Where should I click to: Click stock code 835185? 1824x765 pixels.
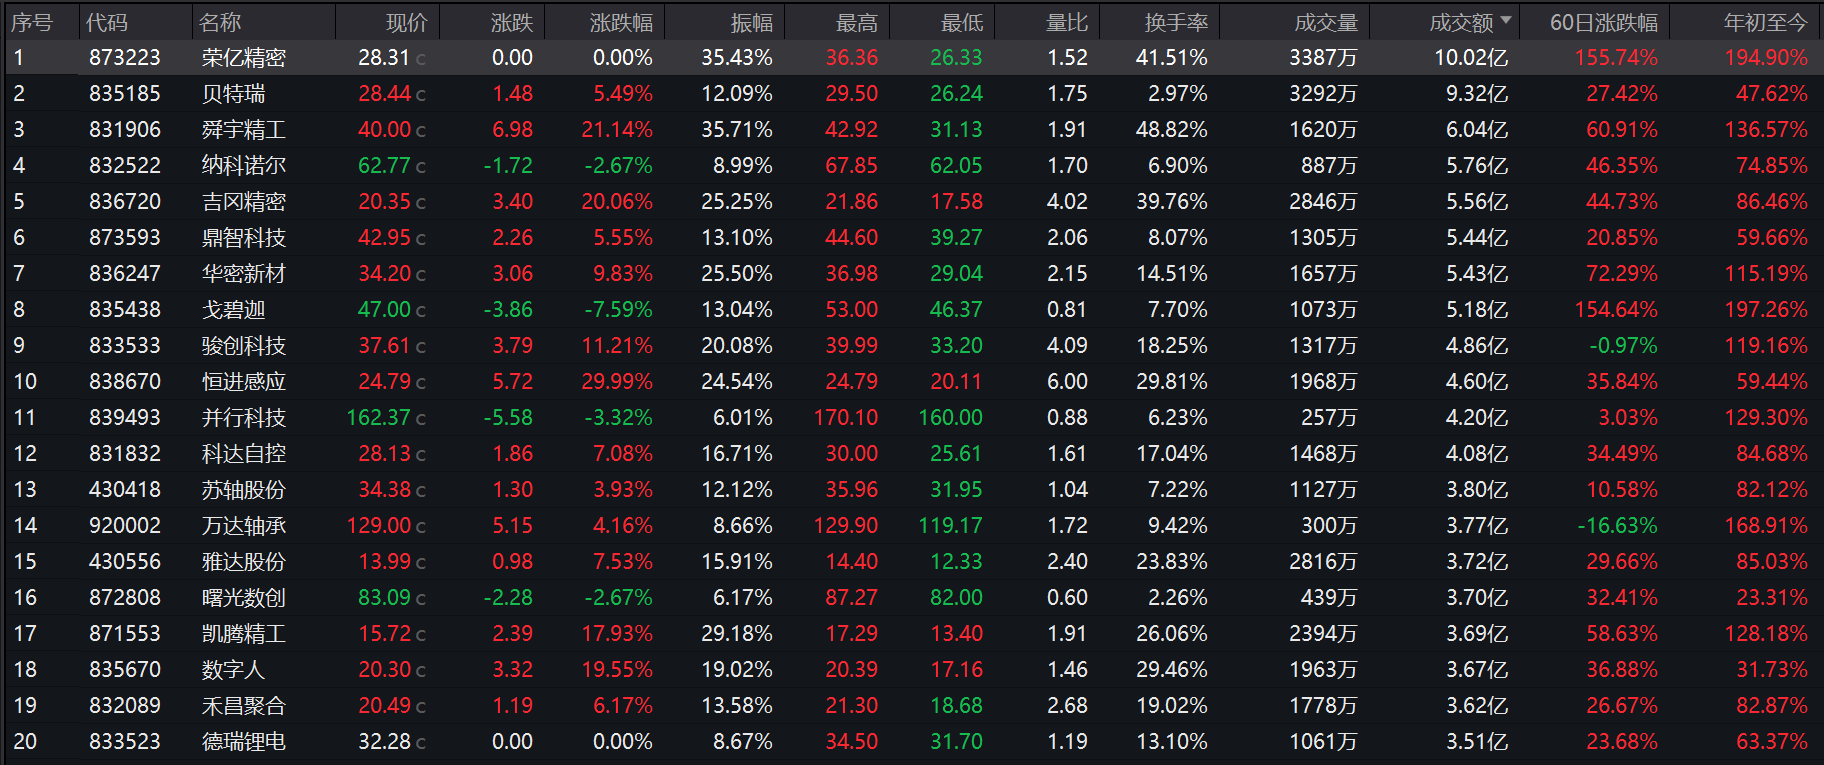click(x=125, y=94)
